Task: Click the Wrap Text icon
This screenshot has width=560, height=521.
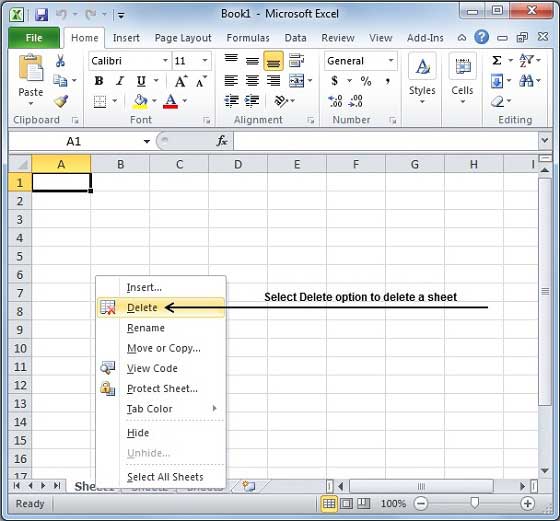Action: (296, 60)
